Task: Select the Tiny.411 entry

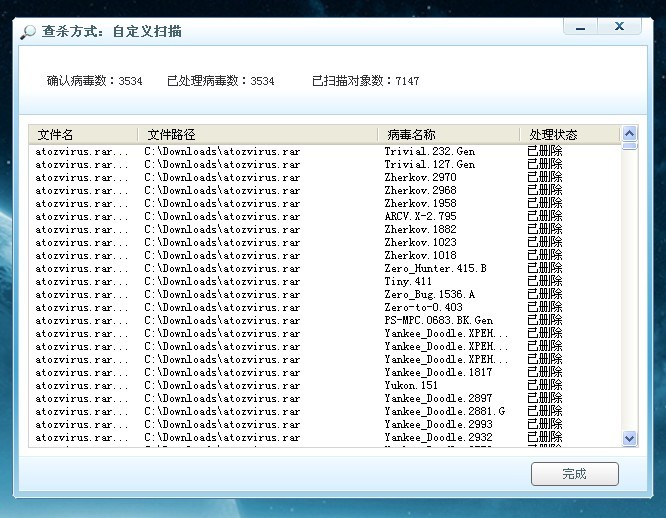Action: click(x=325, y=282)
